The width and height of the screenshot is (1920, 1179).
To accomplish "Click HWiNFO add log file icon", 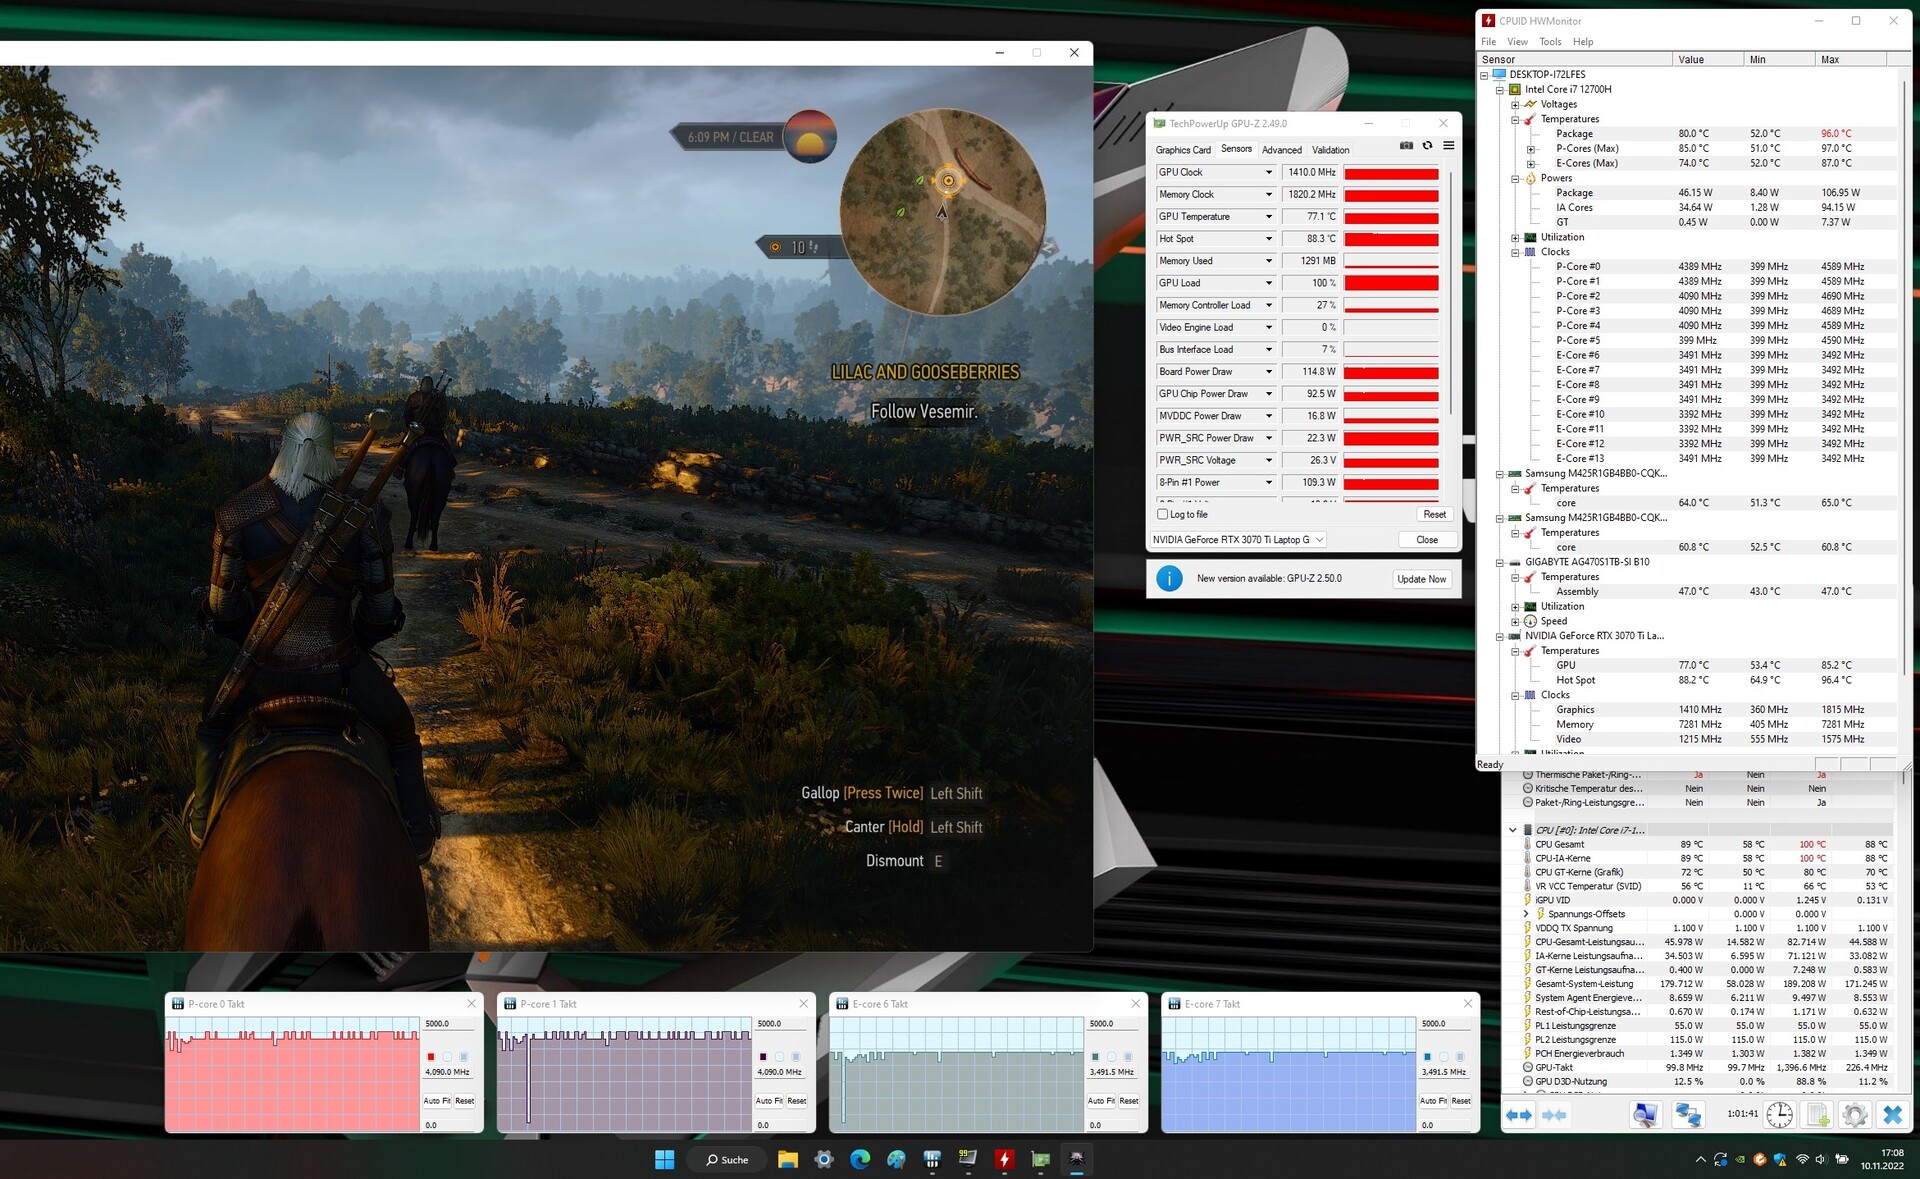I will [1818, 1114].
